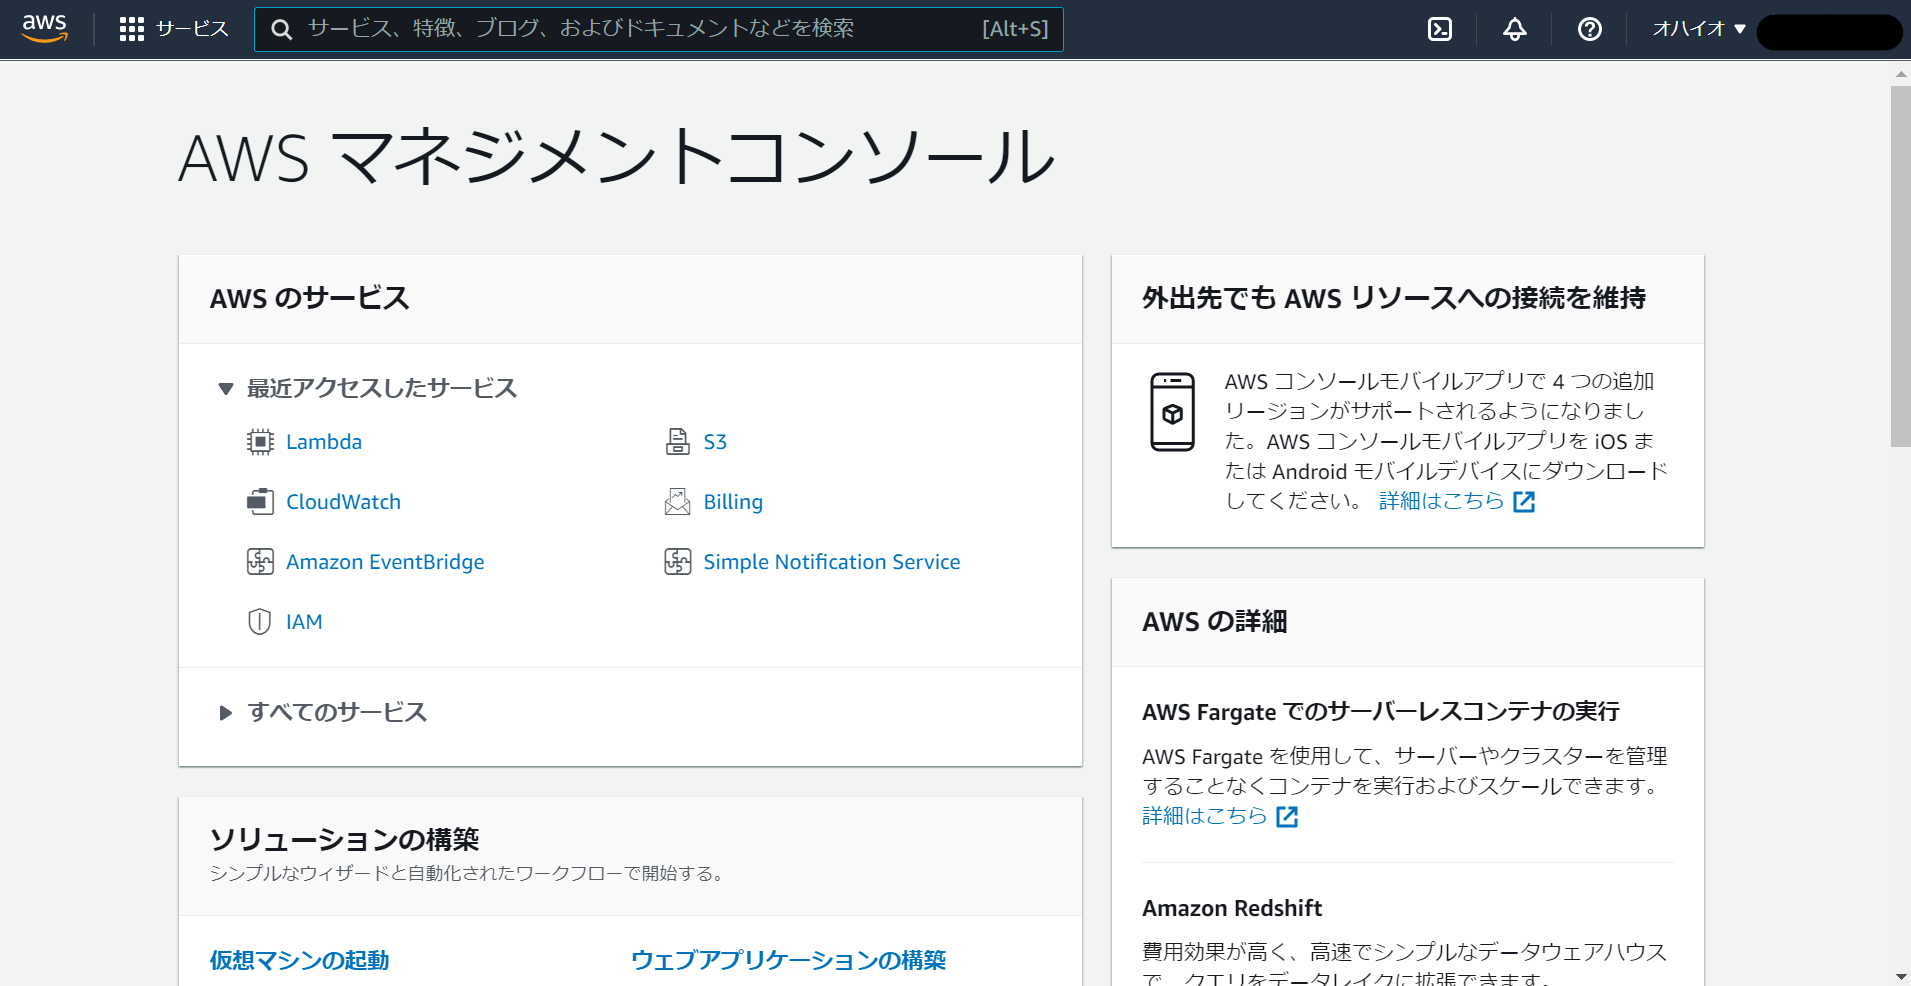Click ウェブアプリケーションの構築 link
The width and height of the screenshot is (1911, 986).
[788, 960]
